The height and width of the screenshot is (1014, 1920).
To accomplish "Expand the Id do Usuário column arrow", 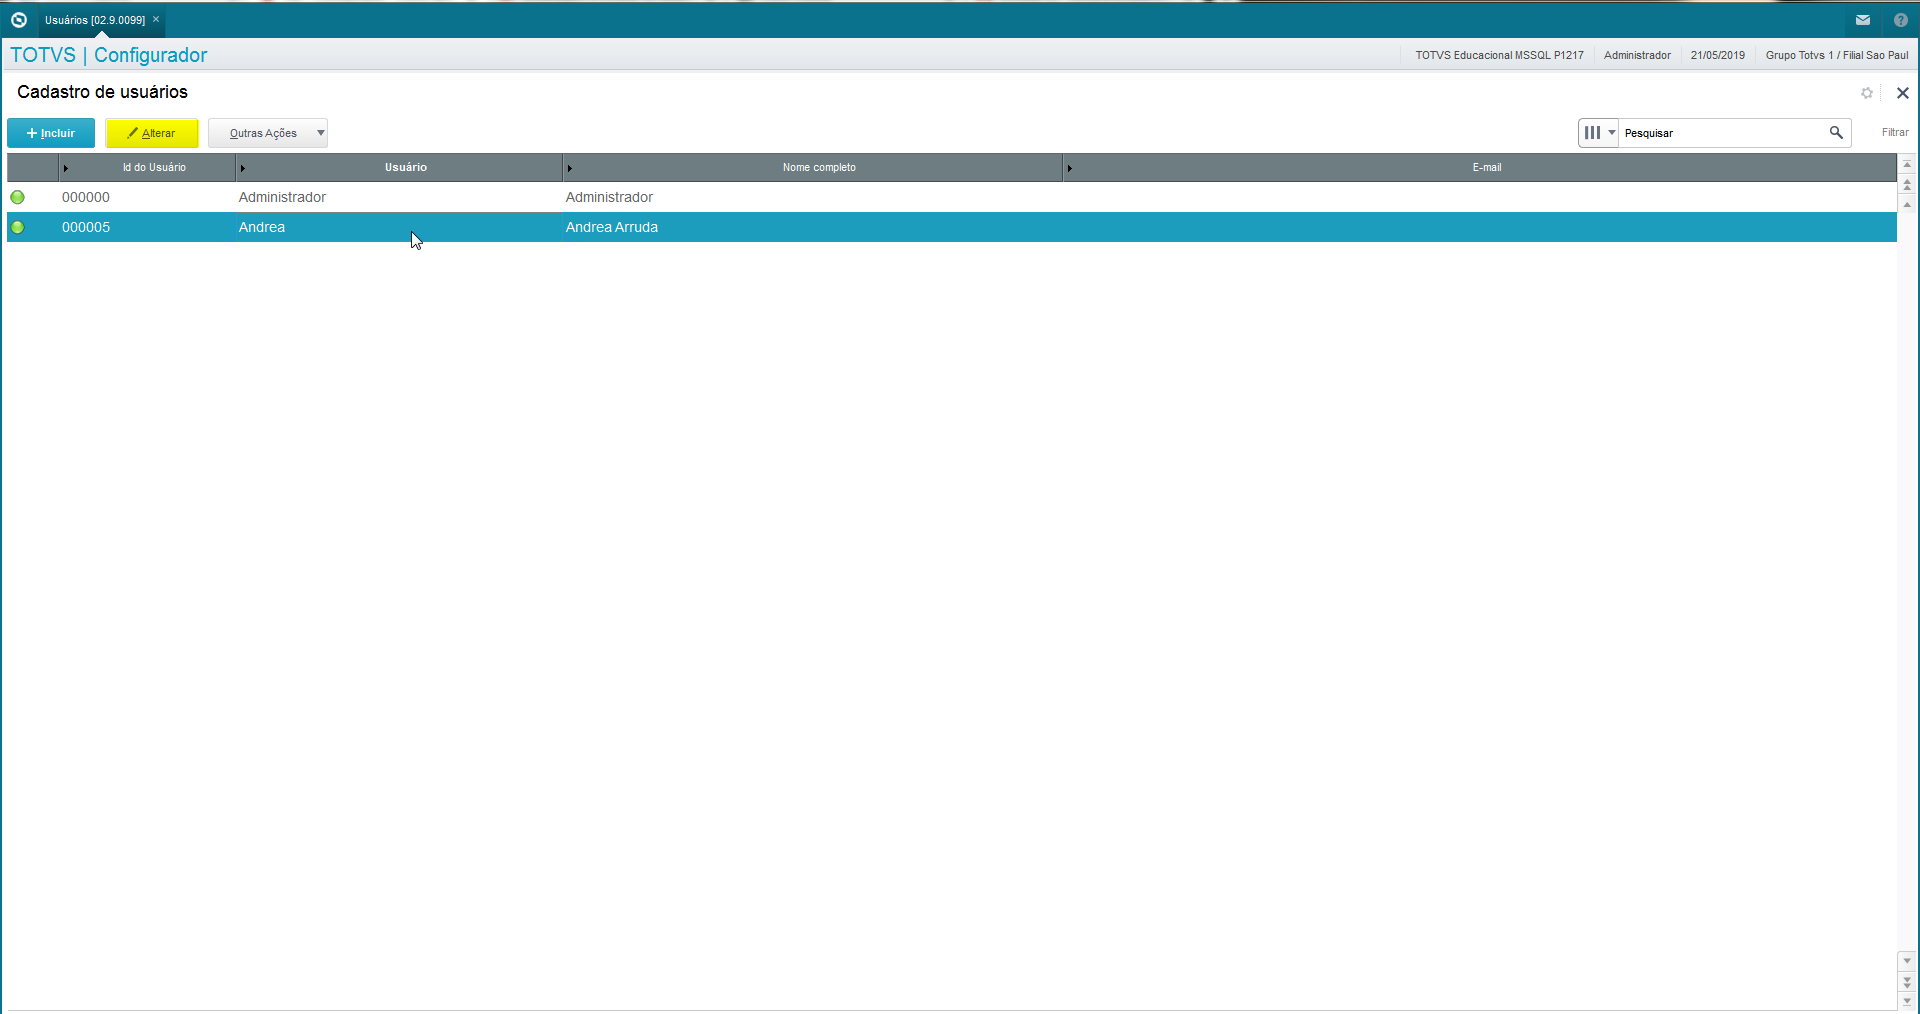I will pyautogui.click(x=66, y=168).
